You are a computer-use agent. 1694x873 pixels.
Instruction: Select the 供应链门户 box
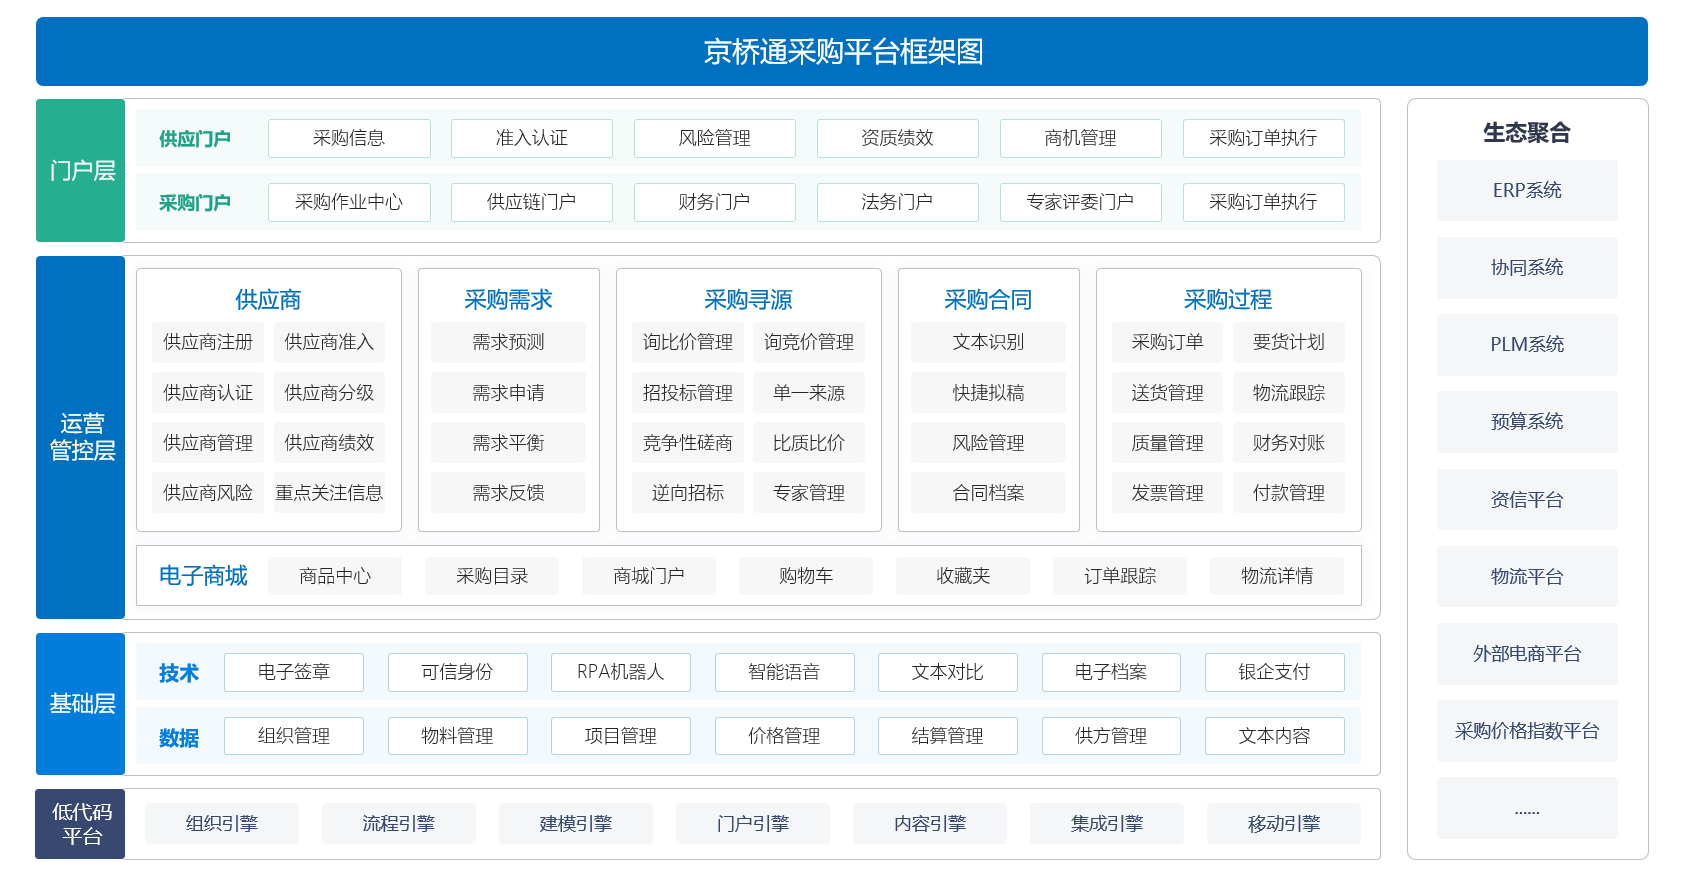coord(532,202)
